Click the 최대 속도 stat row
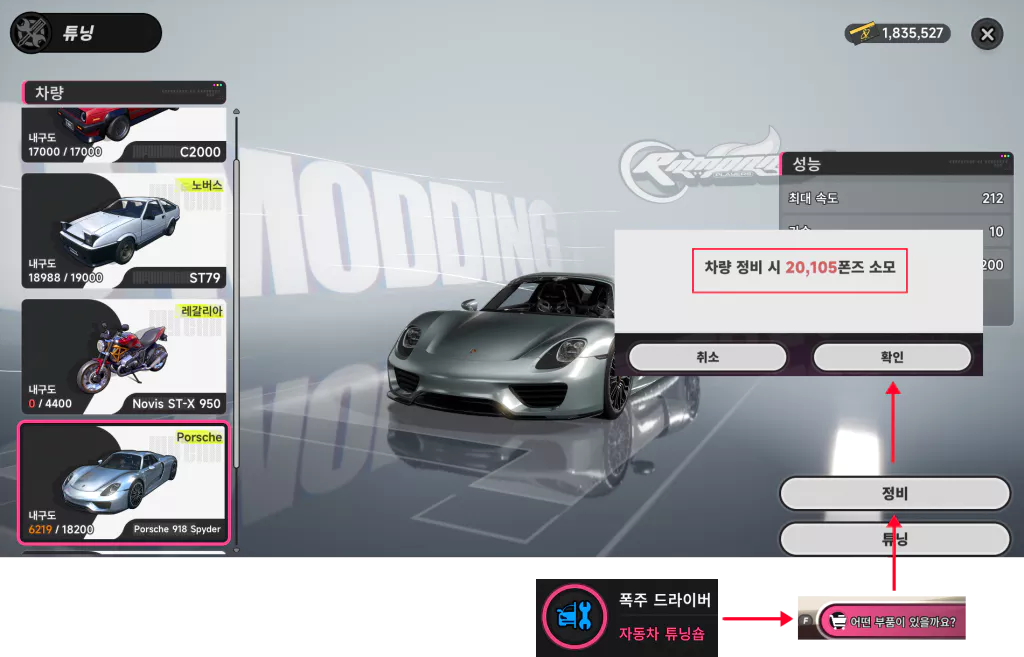 click(x=895, y=198)
